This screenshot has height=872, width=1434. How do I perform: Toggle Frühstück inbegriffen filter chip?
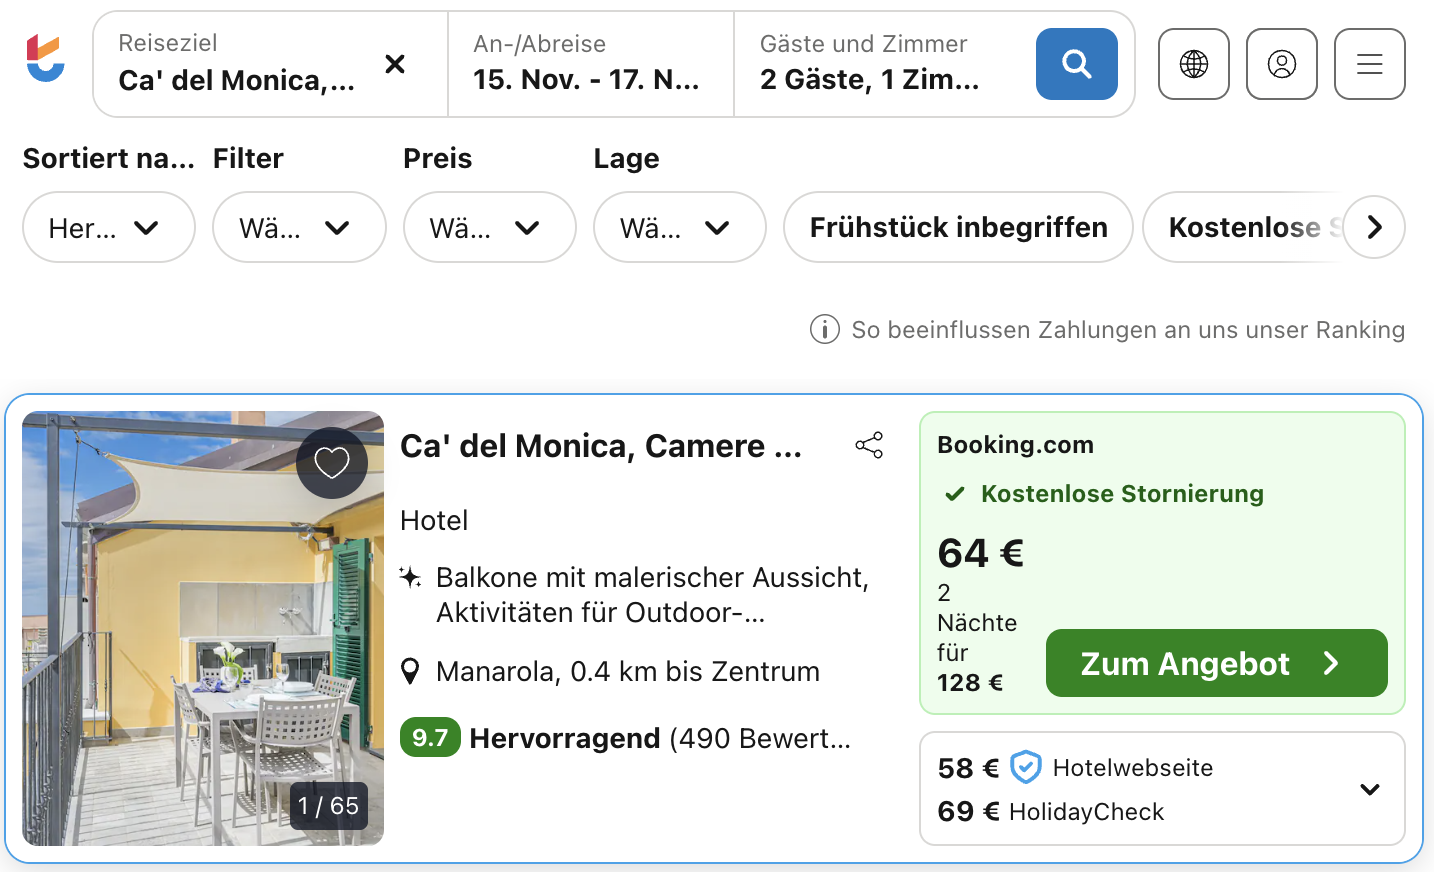958,227
